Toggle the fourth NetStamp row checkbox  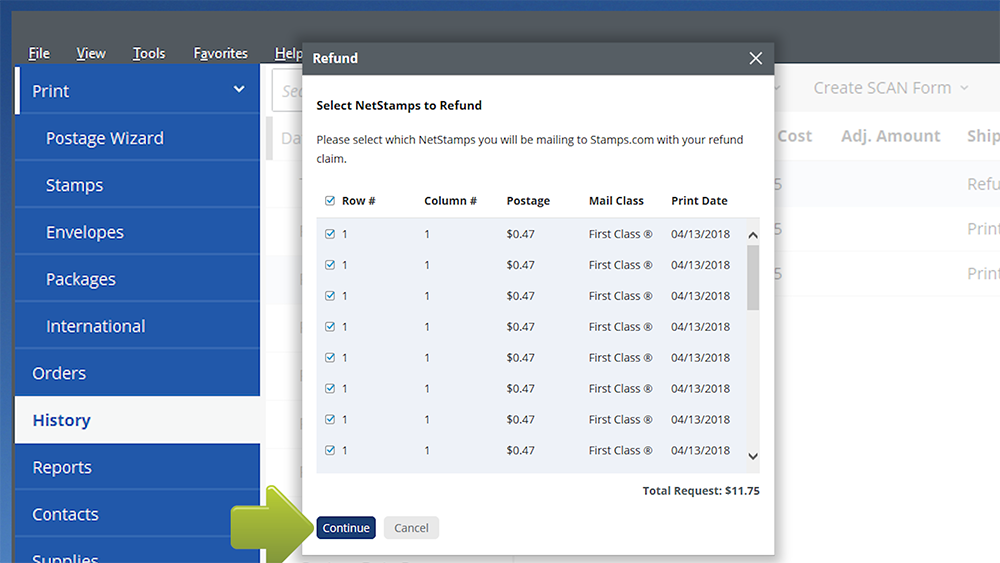tap(330, 327)
